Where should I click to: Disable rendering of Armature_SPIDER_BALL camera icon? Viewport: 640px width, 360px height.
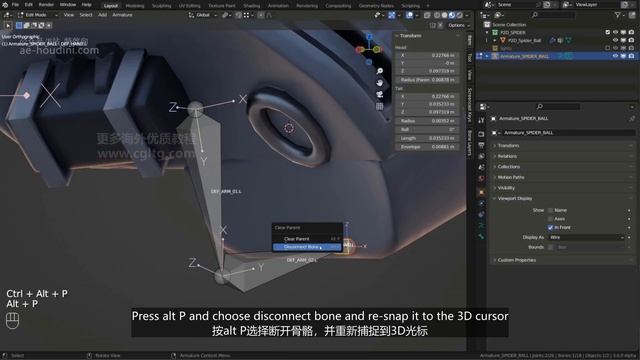631,56
